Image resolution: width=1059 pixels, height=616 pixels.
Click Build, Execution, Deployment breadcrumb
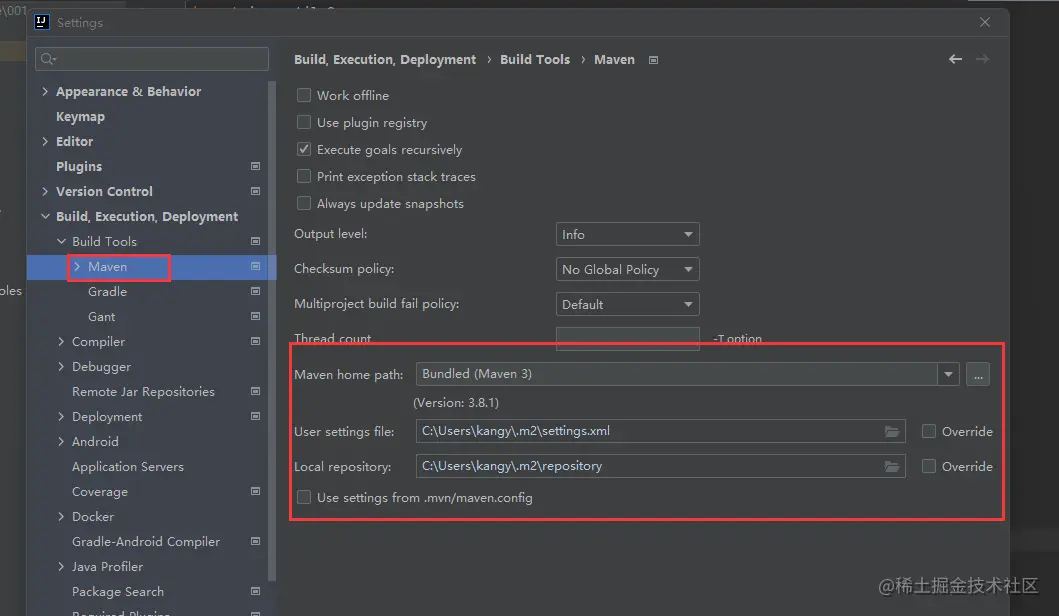pos(385,59)
